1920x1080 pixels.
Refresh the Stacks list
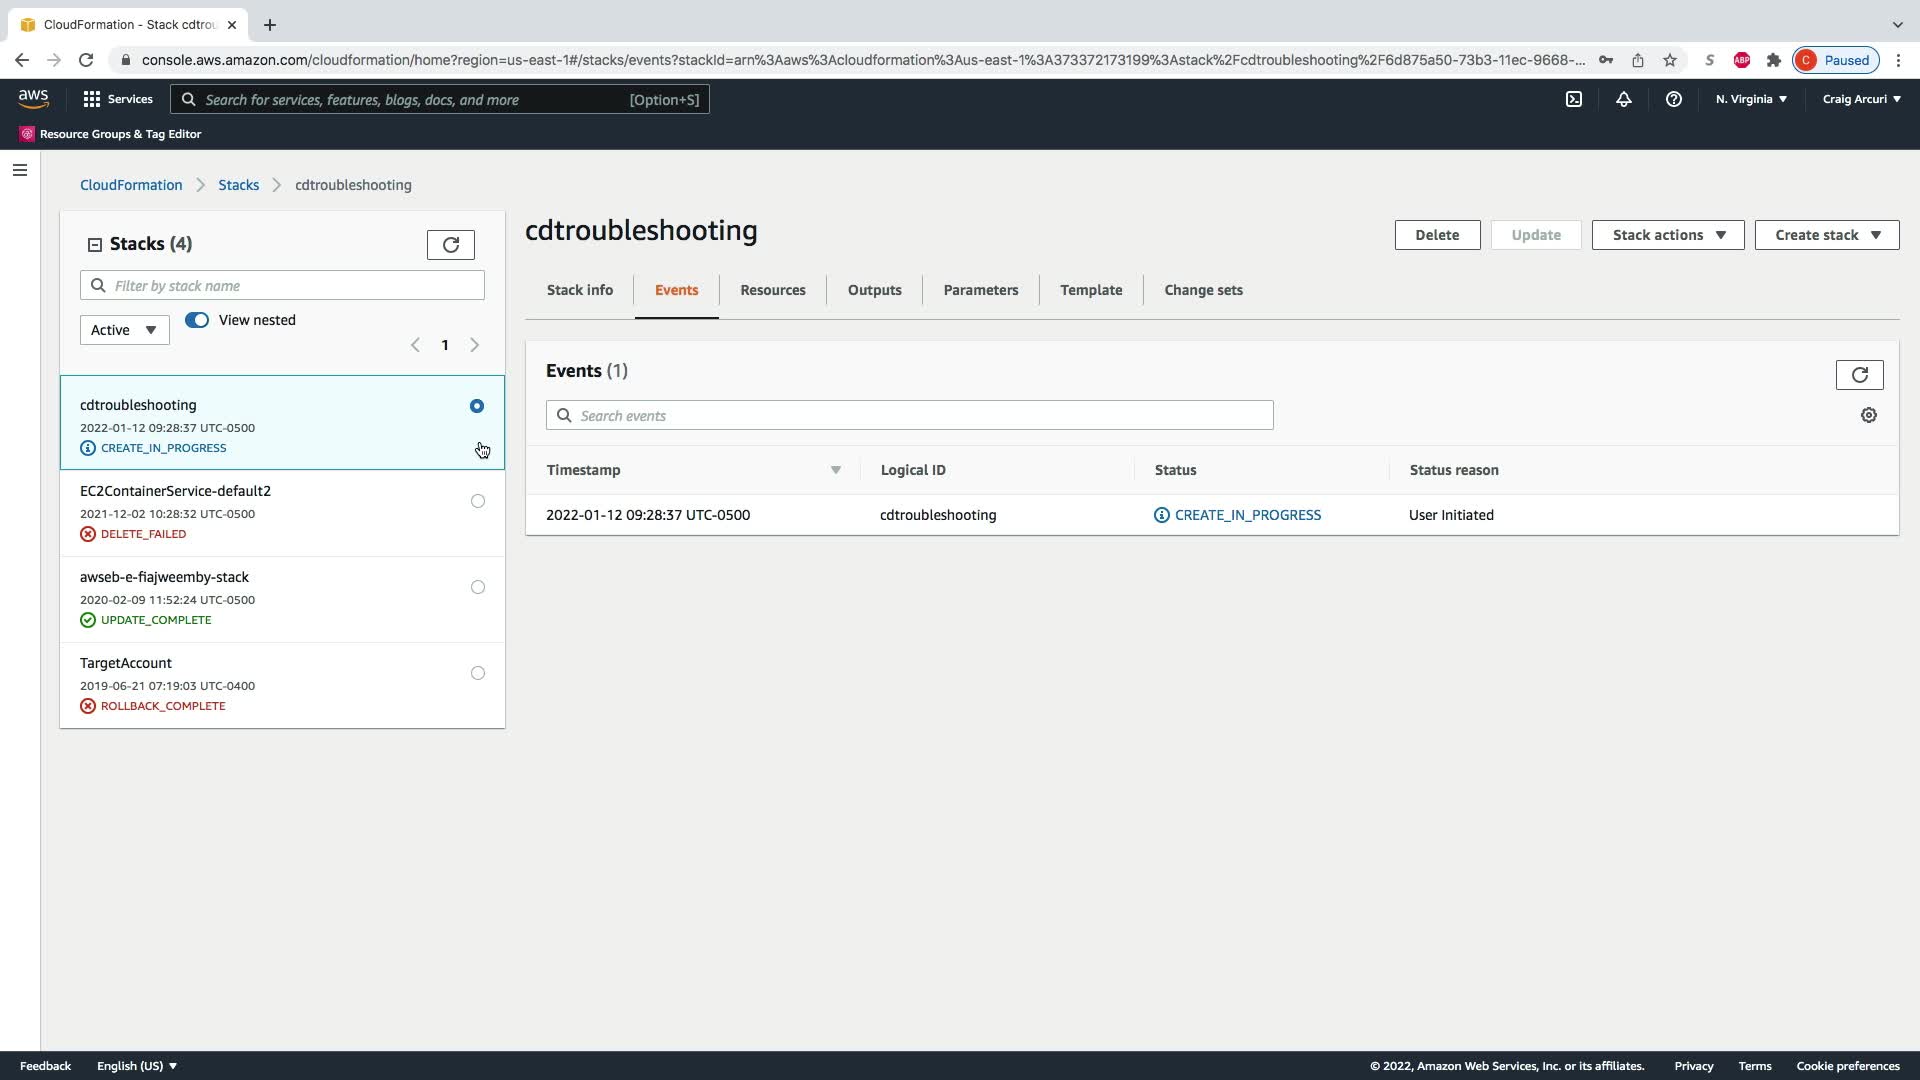(451, 245)
